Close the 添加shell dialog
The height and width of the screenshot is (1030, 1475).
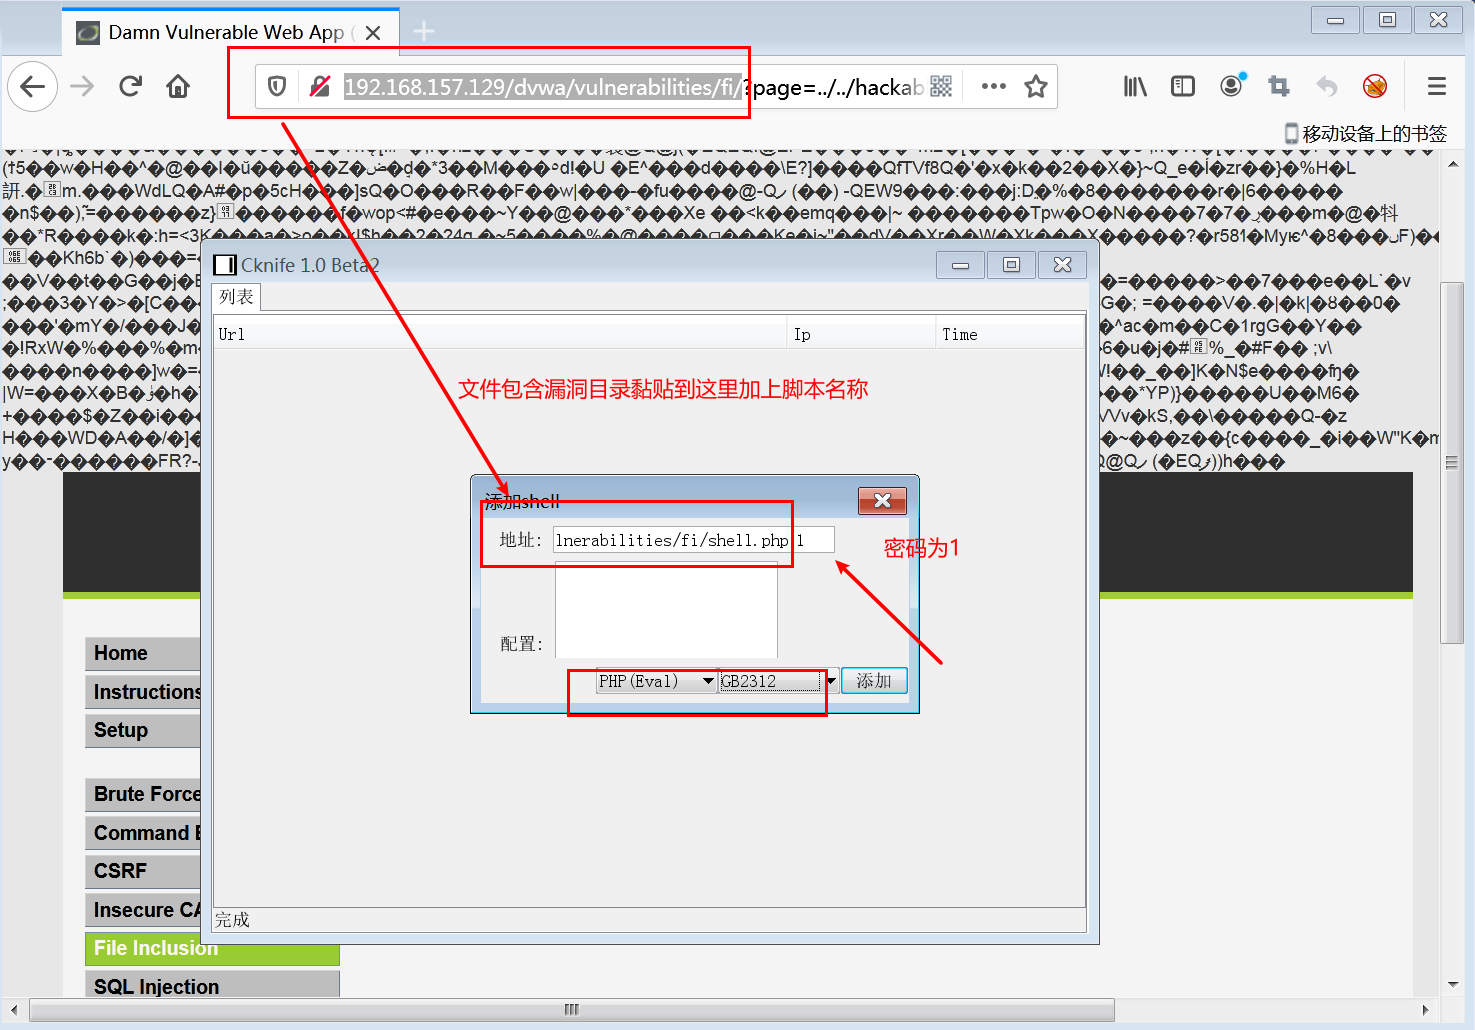(x=882, y=500)
